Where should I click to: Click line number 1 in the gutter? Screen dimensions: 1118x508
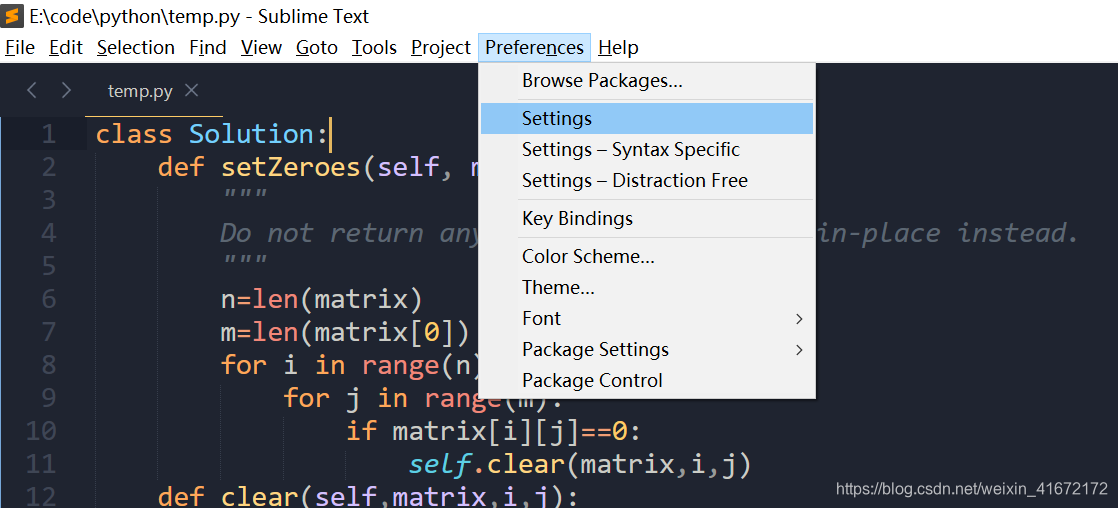(x=48, y=134)
